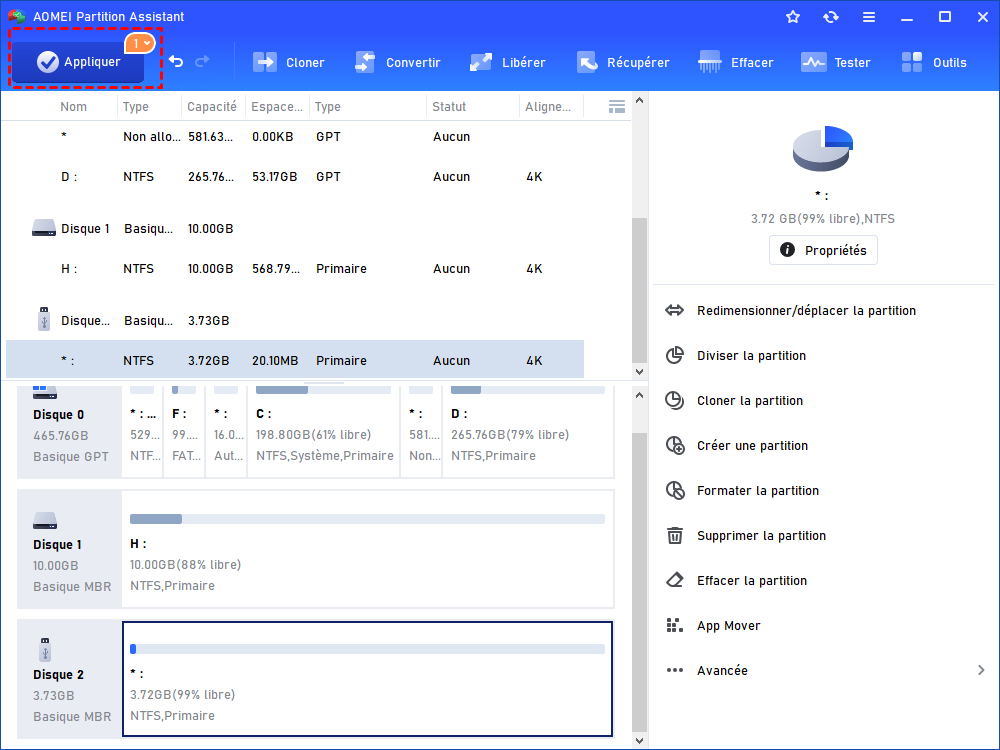
Task: Choose Formater la partition
Action: (742, 490)
